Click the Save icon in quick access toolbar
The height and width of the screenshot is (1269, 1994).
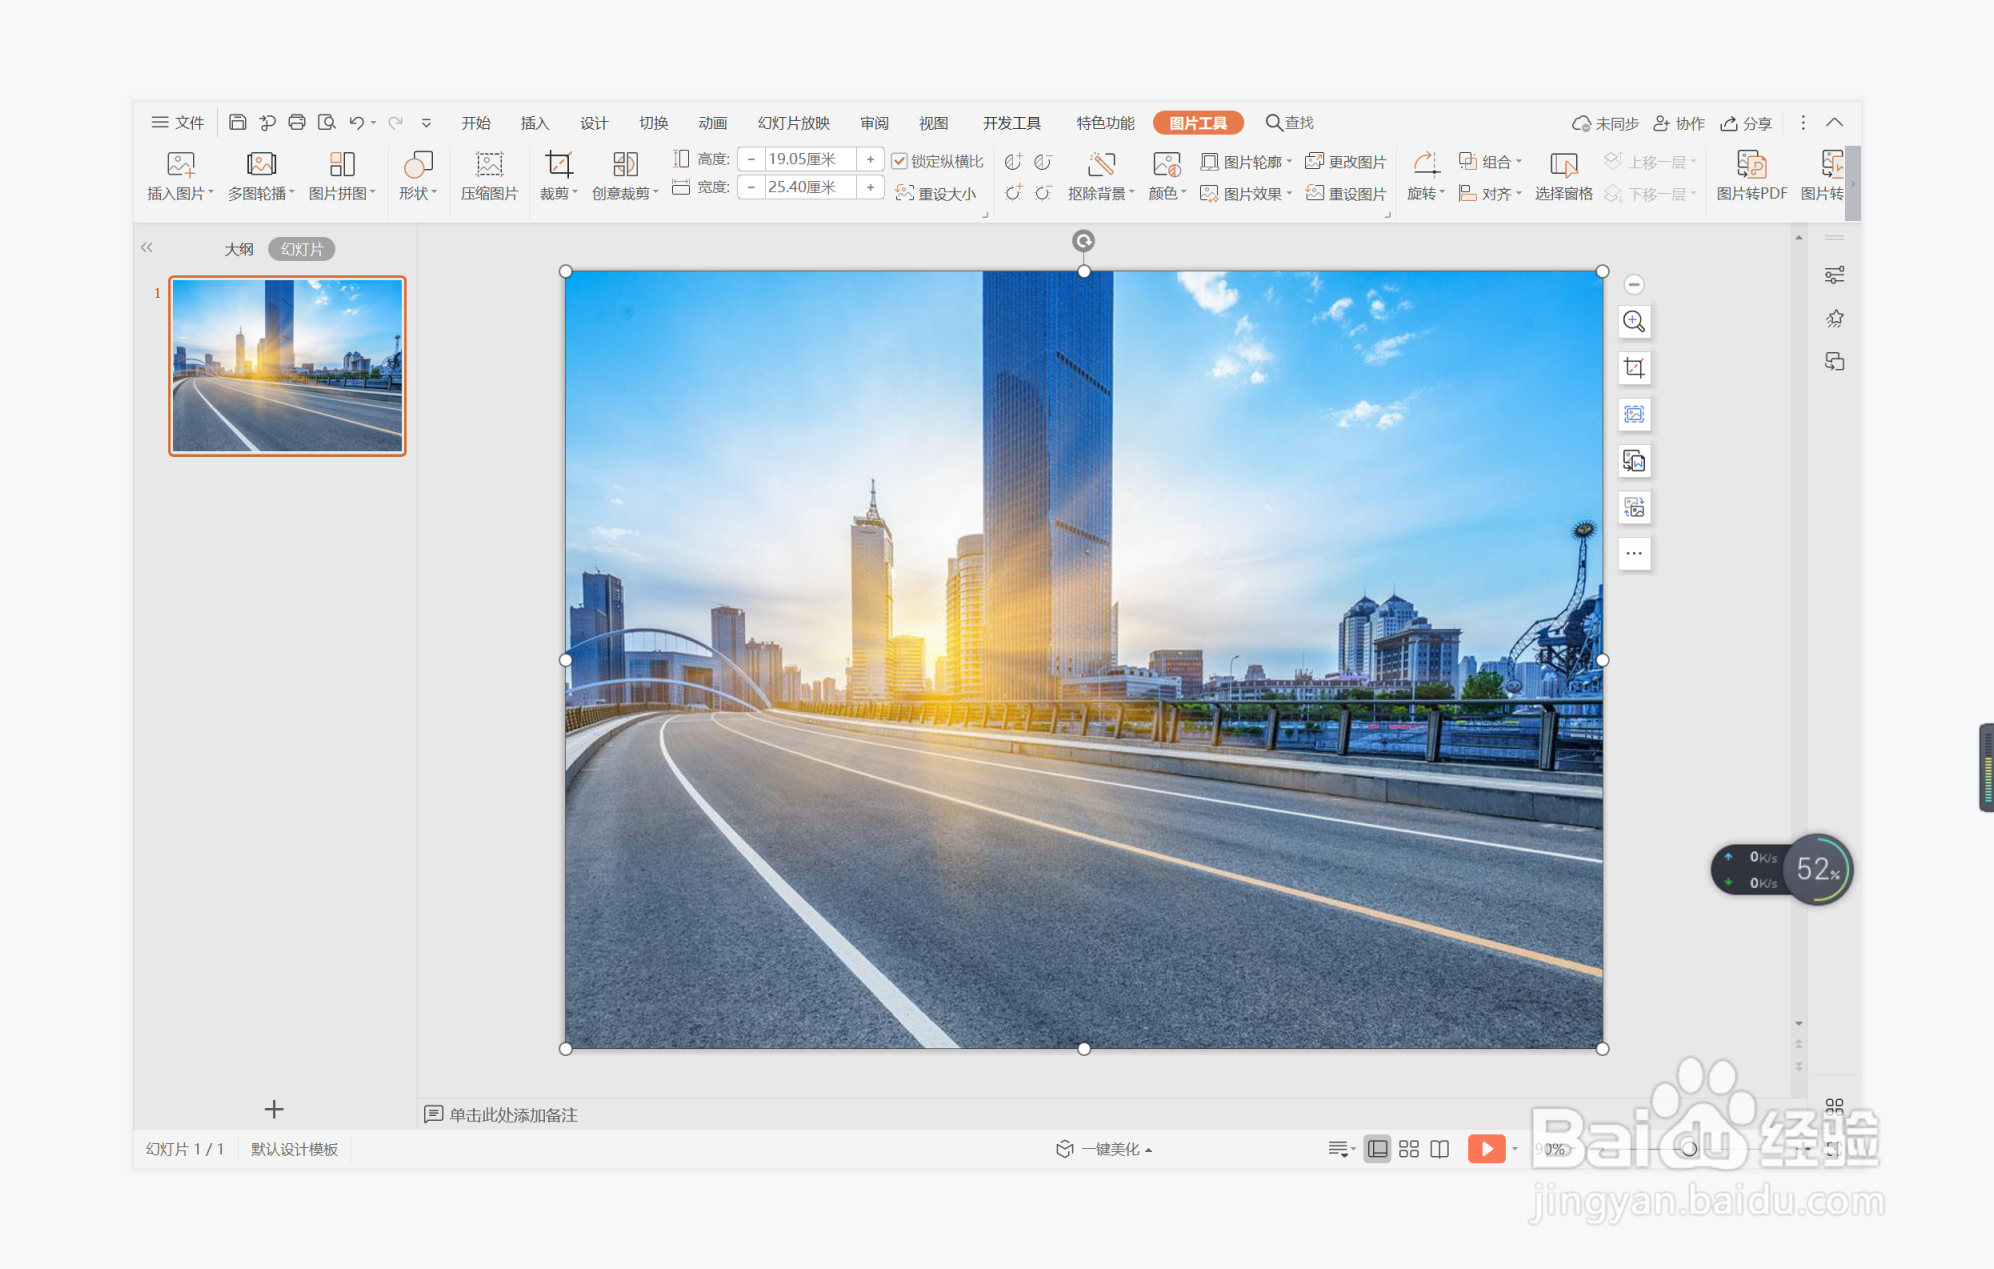pyautogui.click(x=237, y=122)
